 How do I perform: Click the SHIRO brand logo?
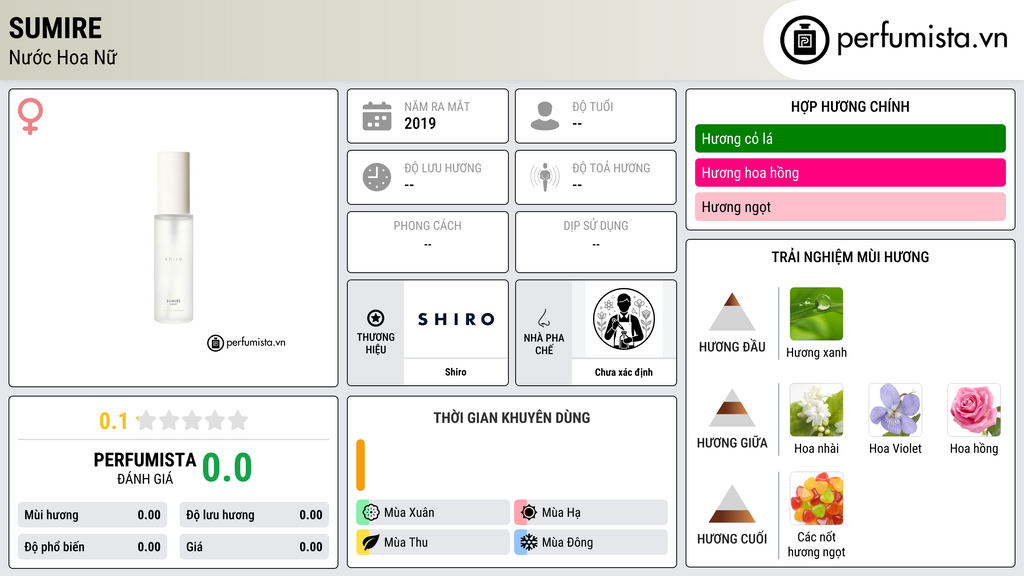pos(456,319)
